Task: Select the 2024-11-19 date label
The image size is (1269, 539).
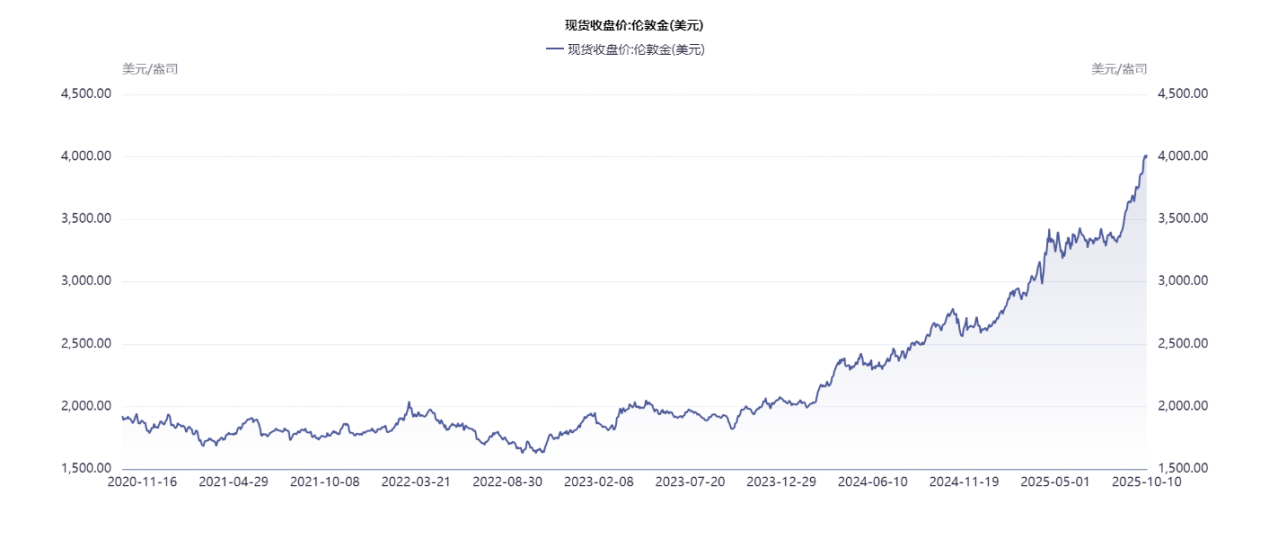Action: coord(963,481)
